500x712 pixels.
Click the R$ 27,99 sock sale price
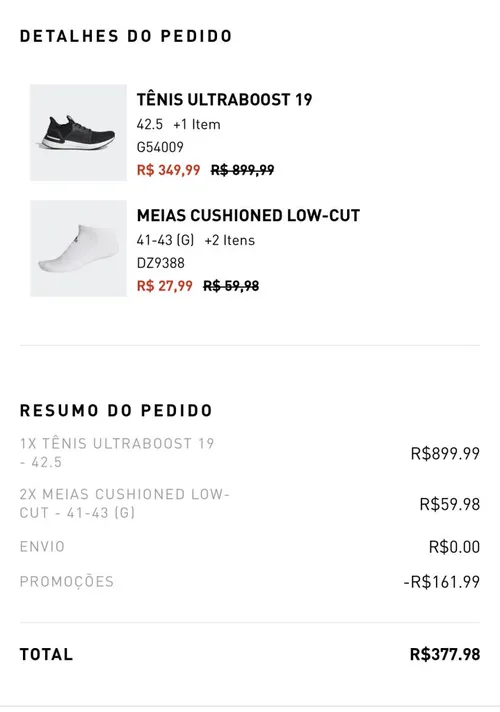pyautogui.click(x=164, y=286)
